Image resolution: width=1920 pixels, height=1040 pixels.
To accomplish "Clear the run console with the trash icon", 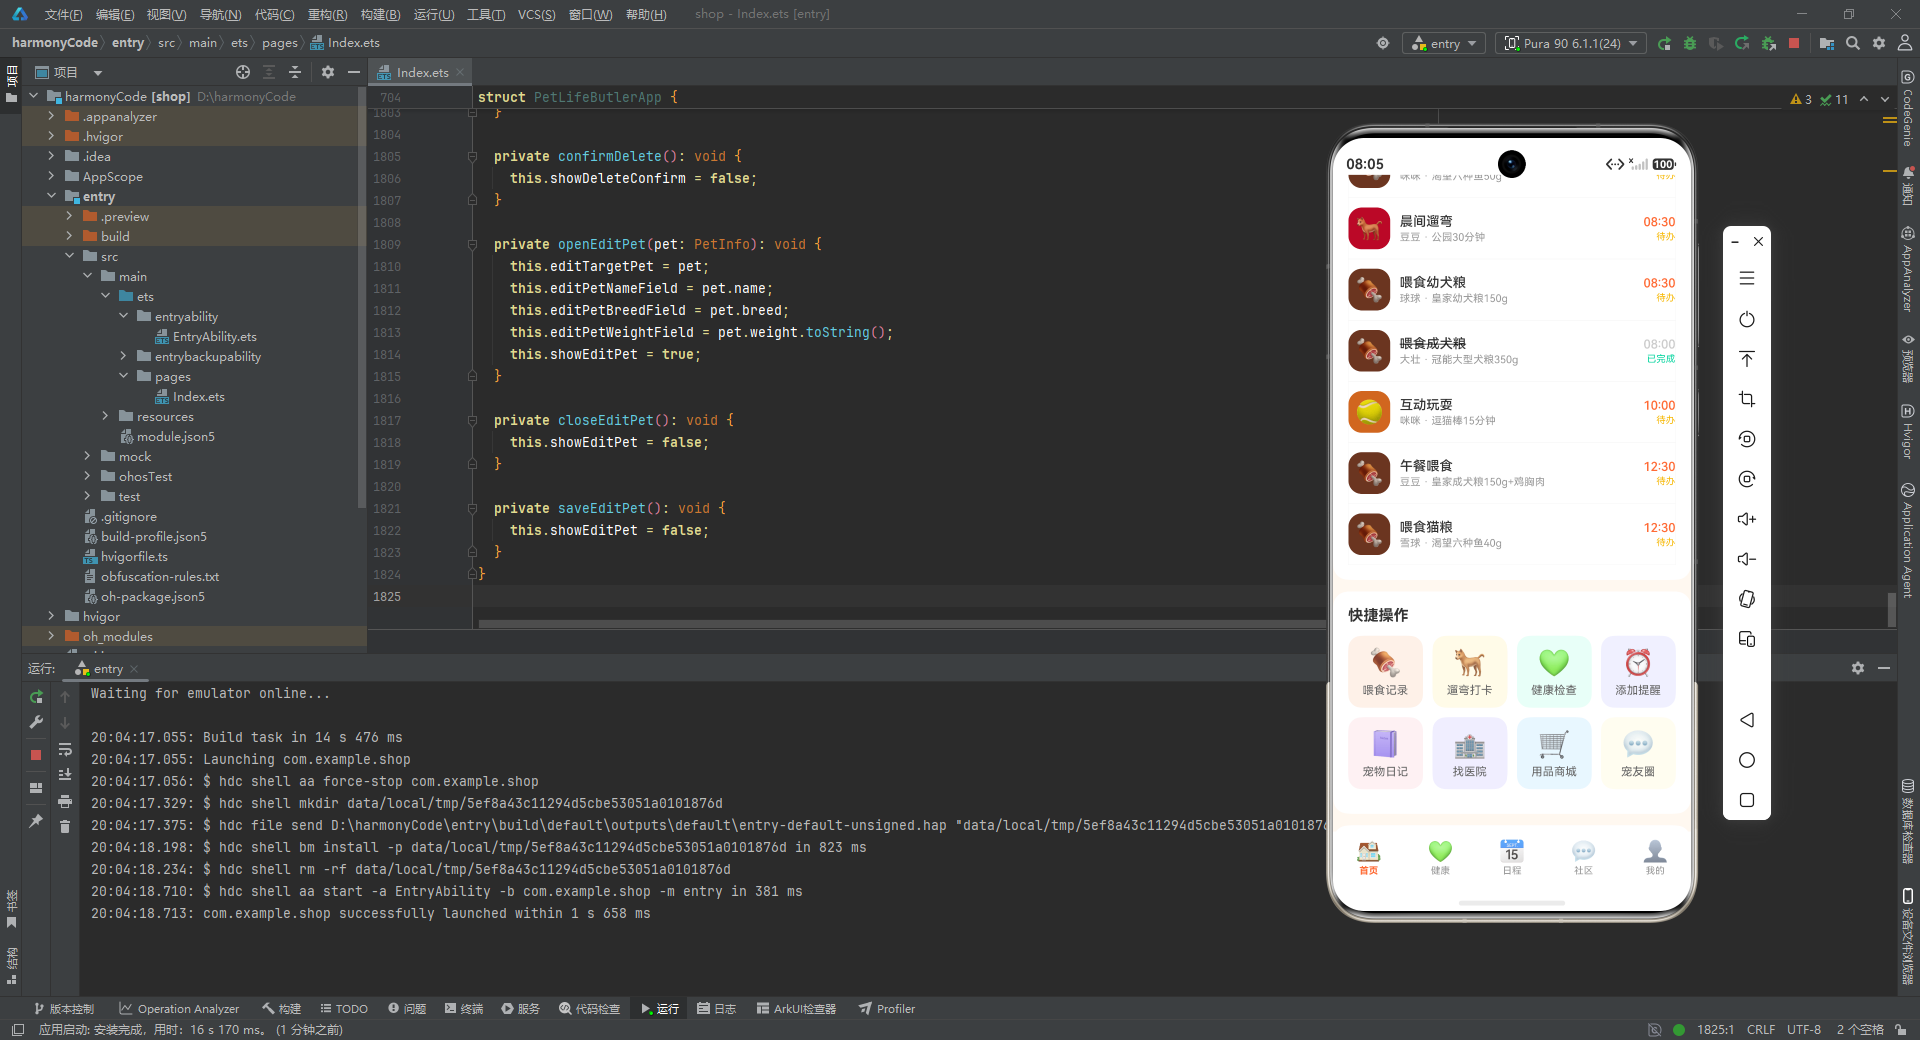I will coord(65,826).
